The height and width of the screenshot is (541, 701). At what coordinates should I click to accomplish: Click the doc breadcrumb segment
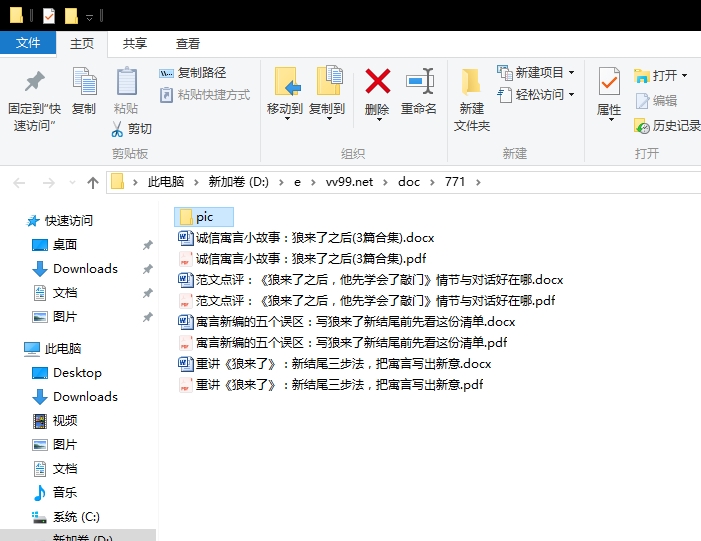click(x=409, y=182)
